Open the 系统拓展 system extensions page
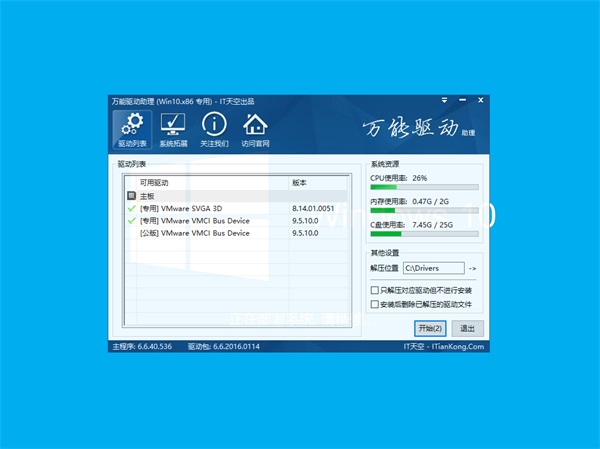 (172, 130)
